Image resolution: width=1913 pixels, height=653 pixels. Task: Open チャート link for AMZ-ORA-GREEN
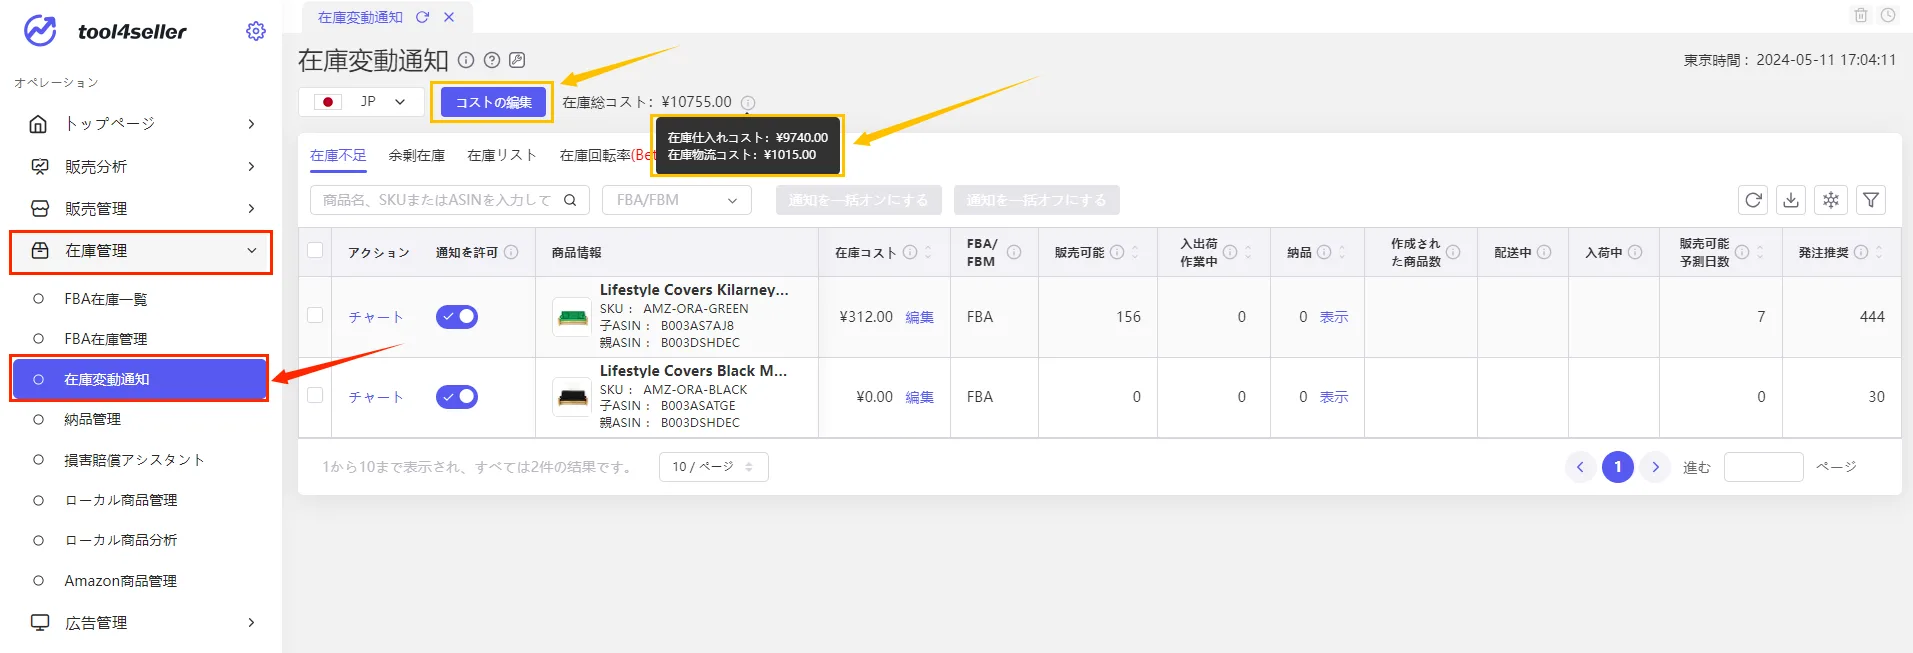[x=376, y=317]
